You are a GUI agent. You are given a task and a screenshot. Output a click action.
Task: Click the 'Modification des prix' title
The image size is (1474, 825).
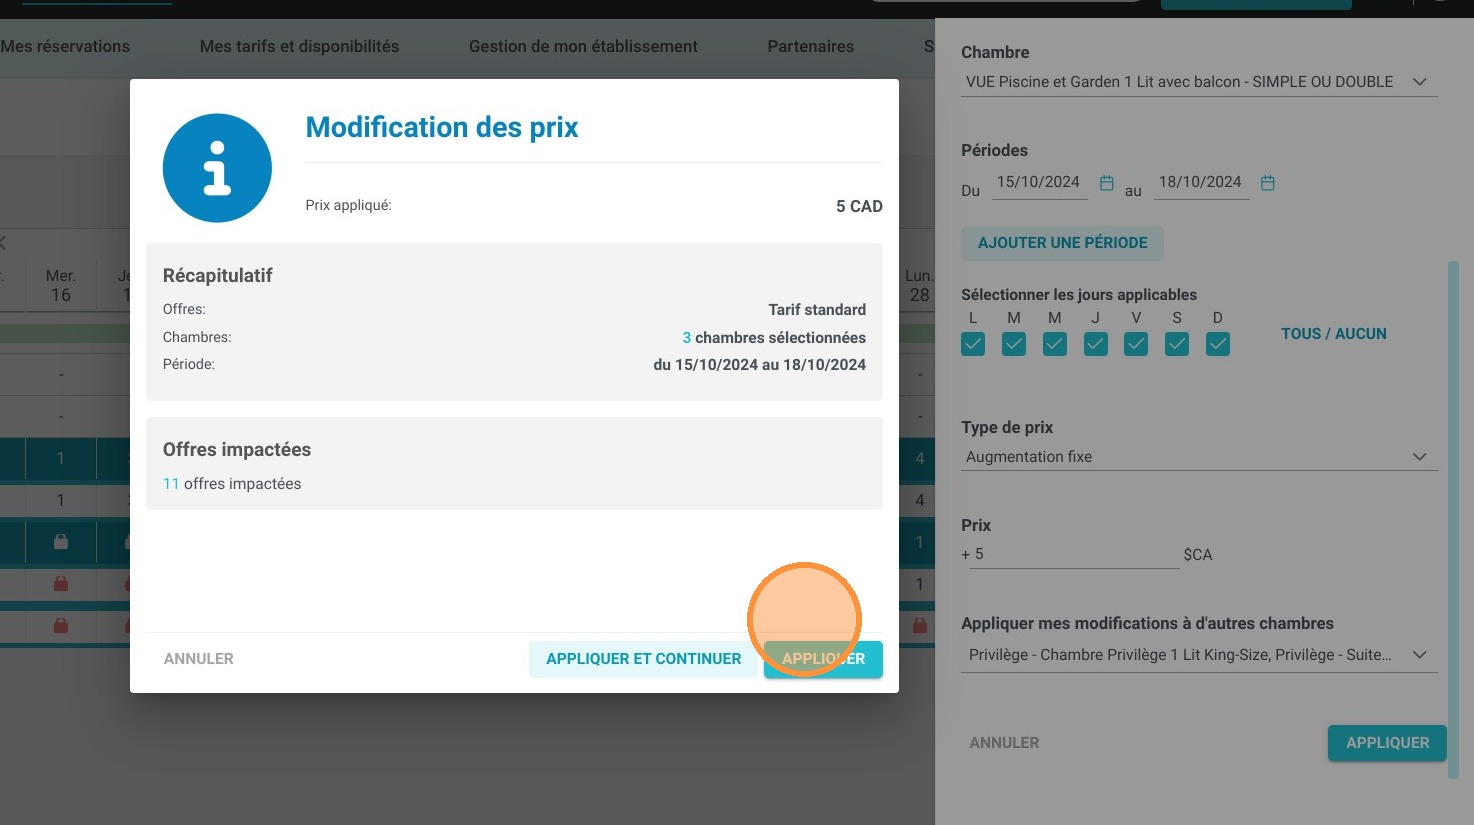click(442, 127)
